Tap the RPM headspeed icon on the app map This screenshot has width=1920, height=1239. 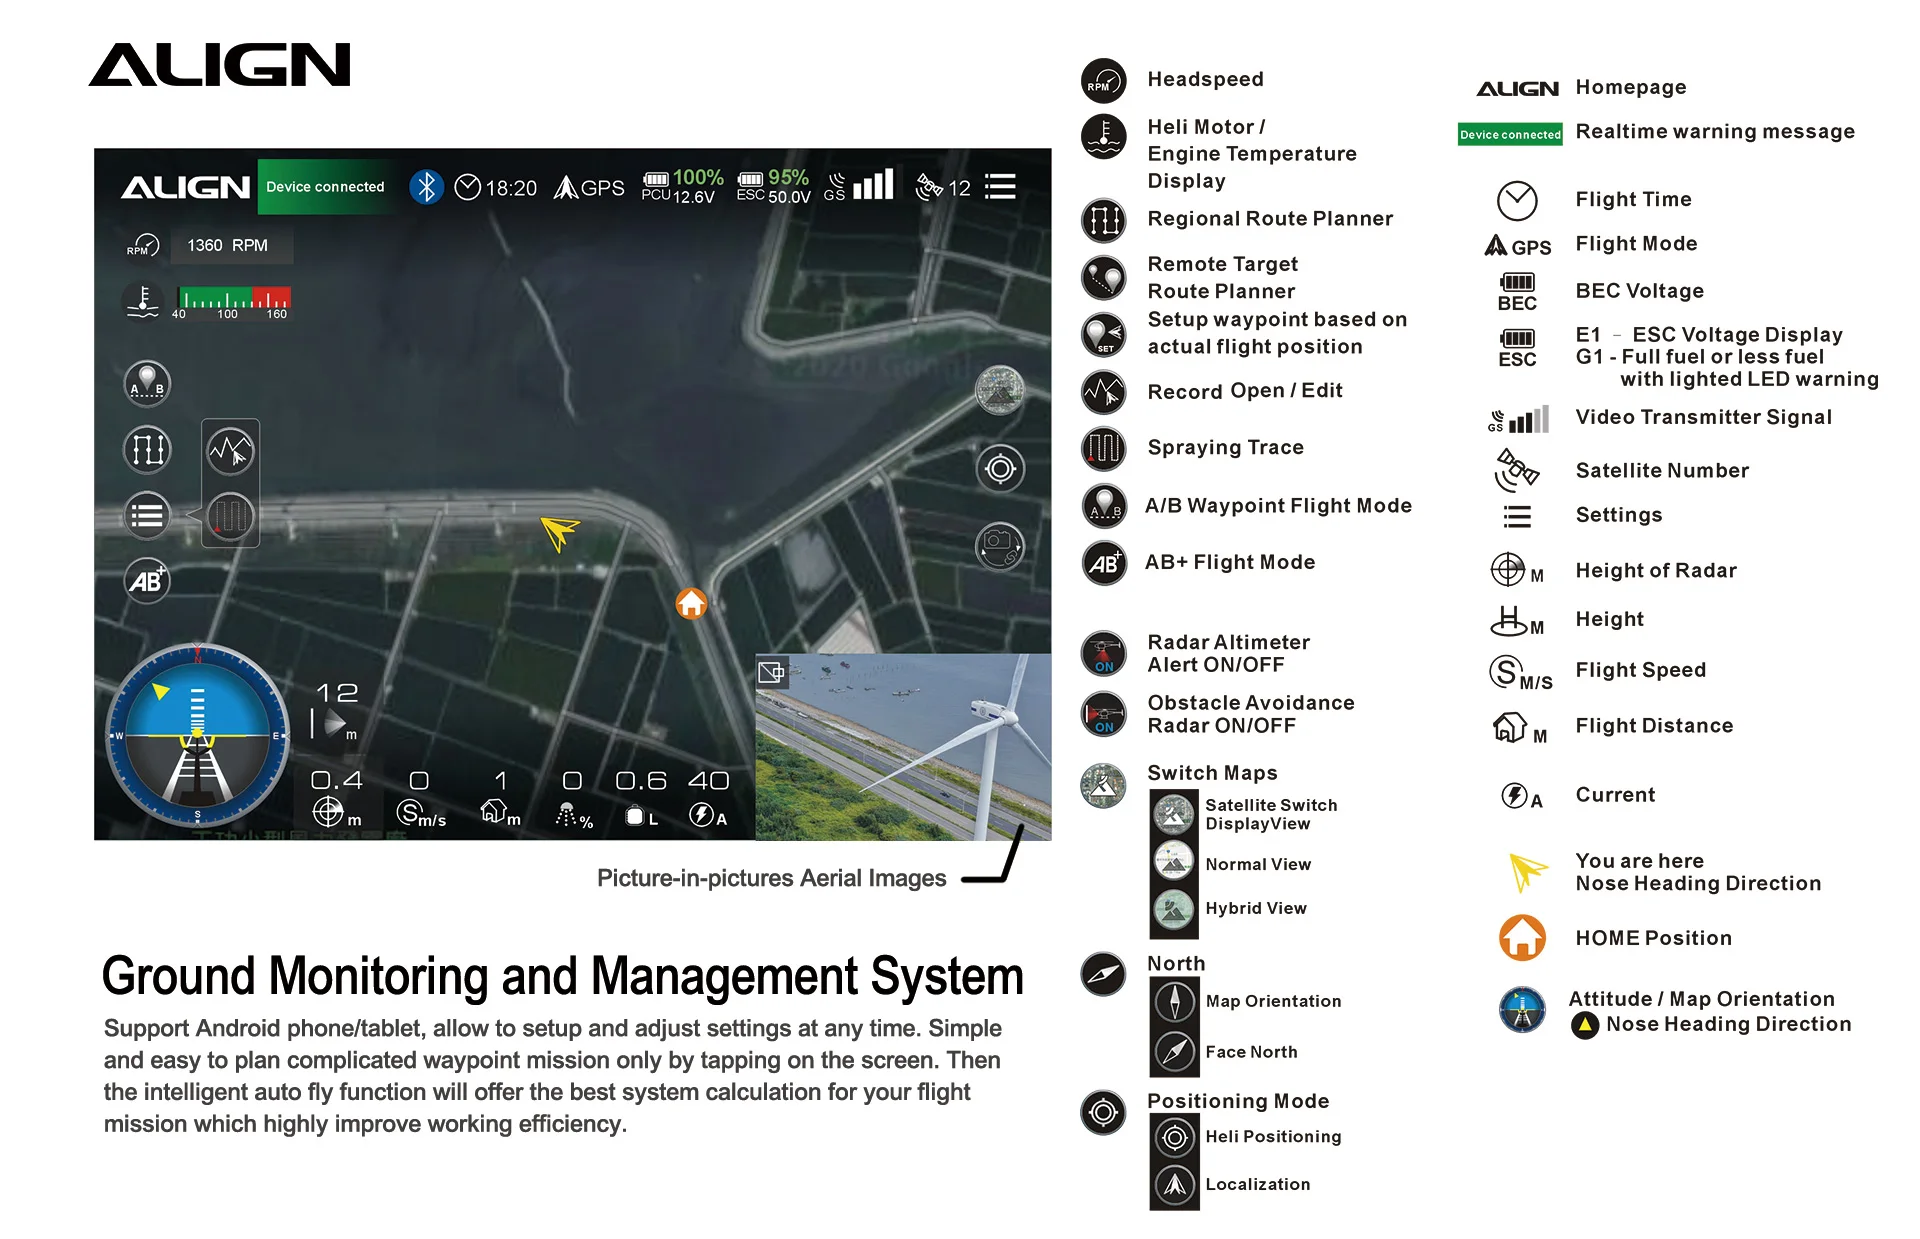143,245
